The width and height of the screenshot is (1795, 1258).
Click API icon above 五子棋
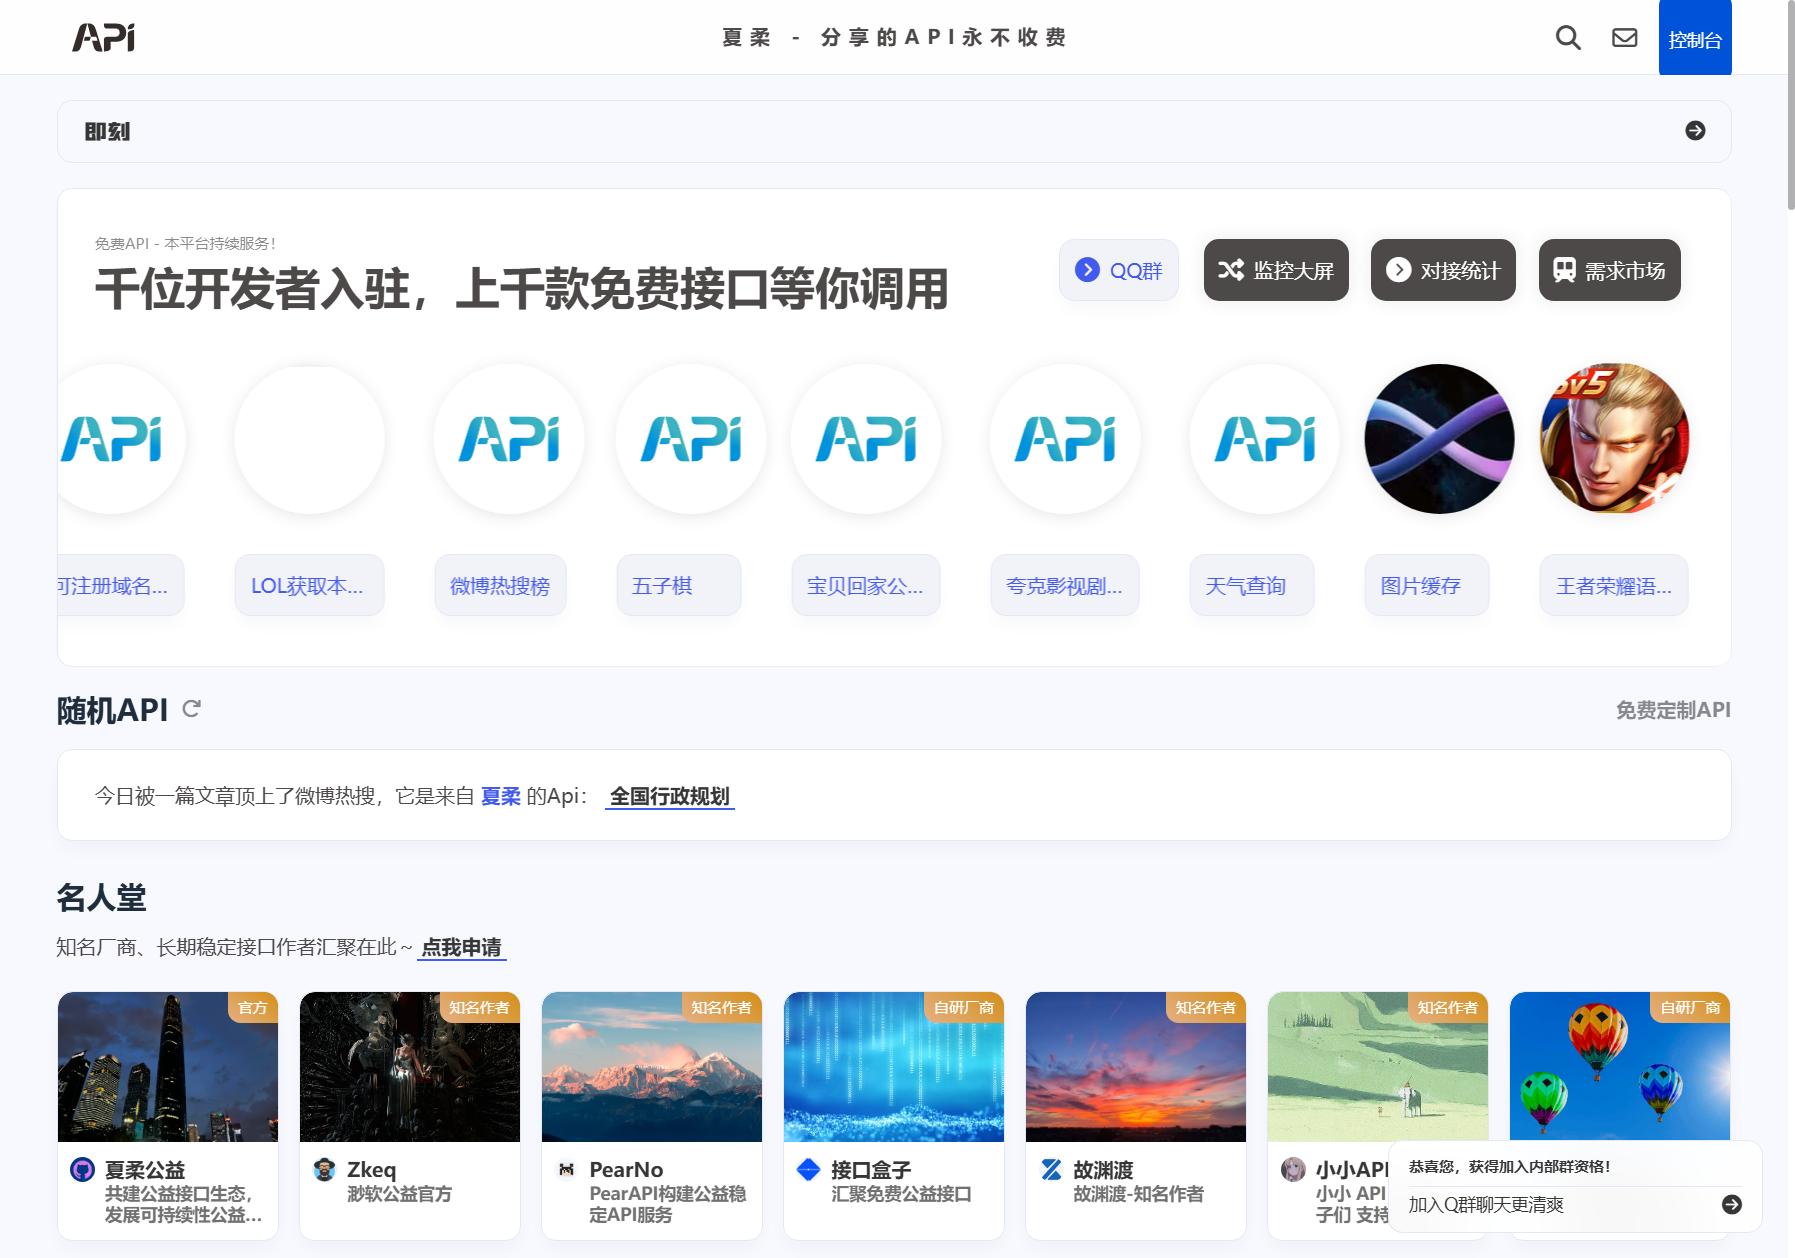691,439
